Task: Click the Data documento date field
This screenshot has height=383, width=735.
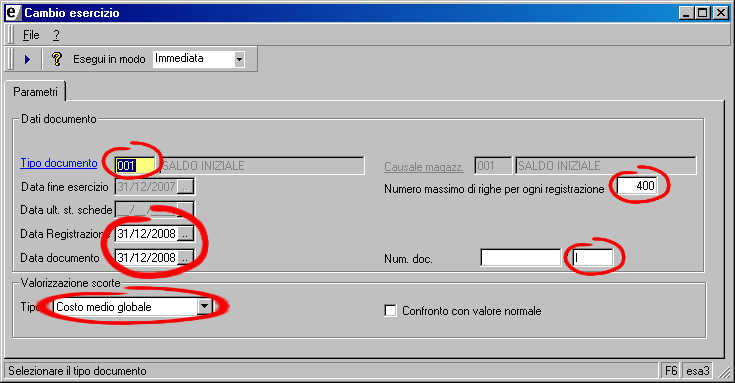Action: pos(146,258)
